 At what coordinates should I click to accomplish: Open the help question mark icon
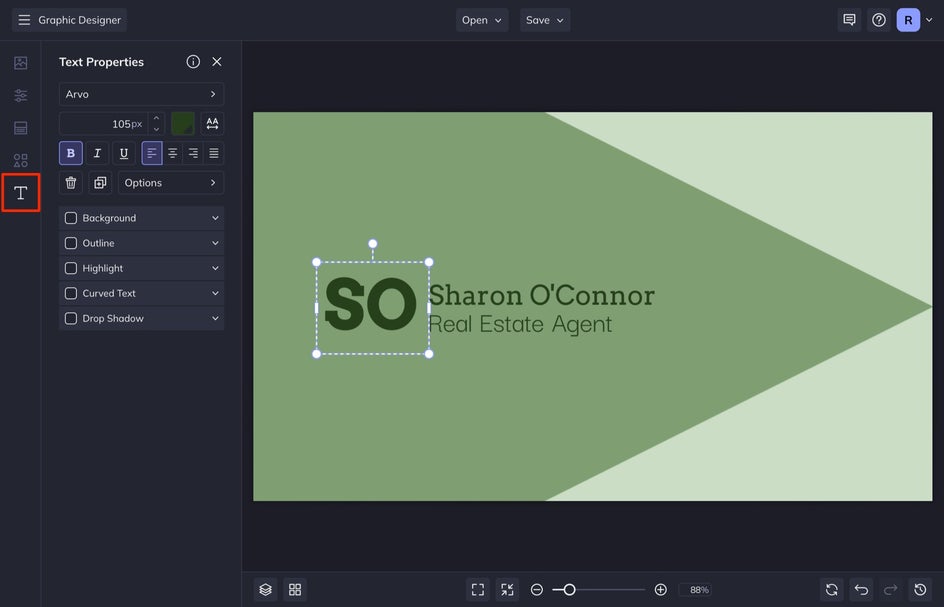coord(879,20)
